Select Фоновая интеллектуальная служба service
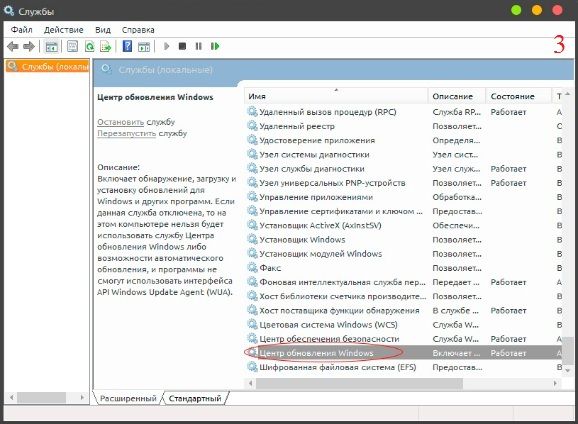Screen dimensions: 578x424 (404, 282)
